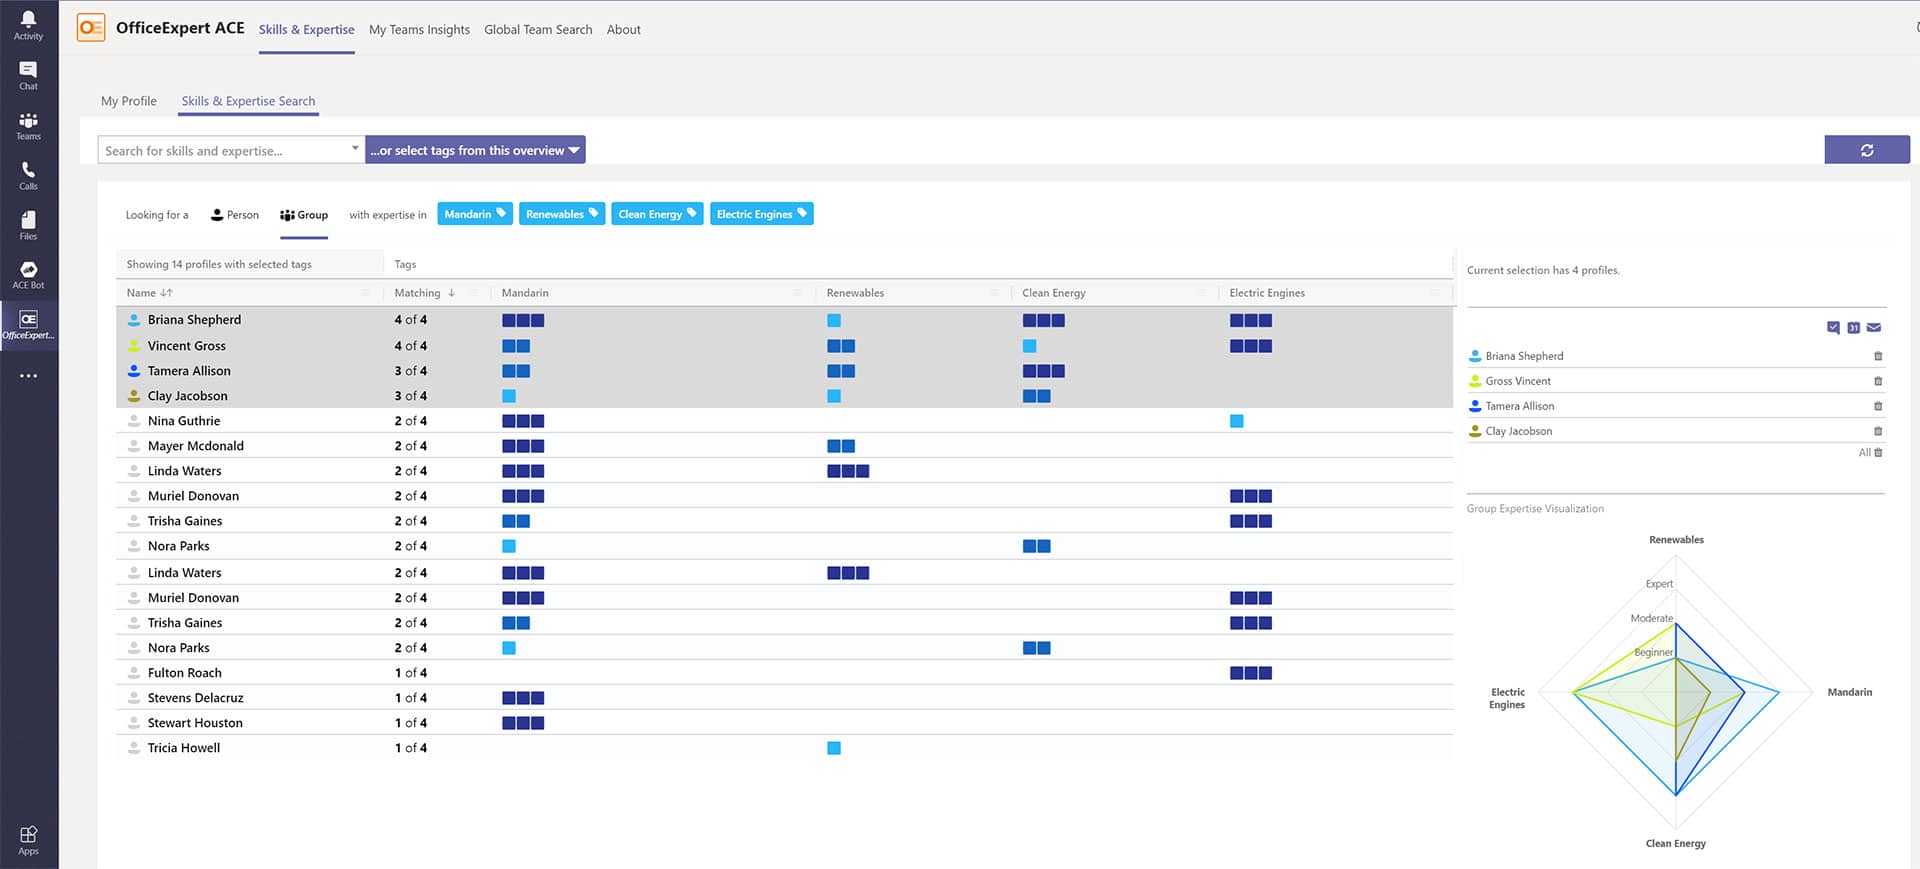Switch to the My Profile tab
Viewport: 1920px width, 869px height.
(129, 101)
